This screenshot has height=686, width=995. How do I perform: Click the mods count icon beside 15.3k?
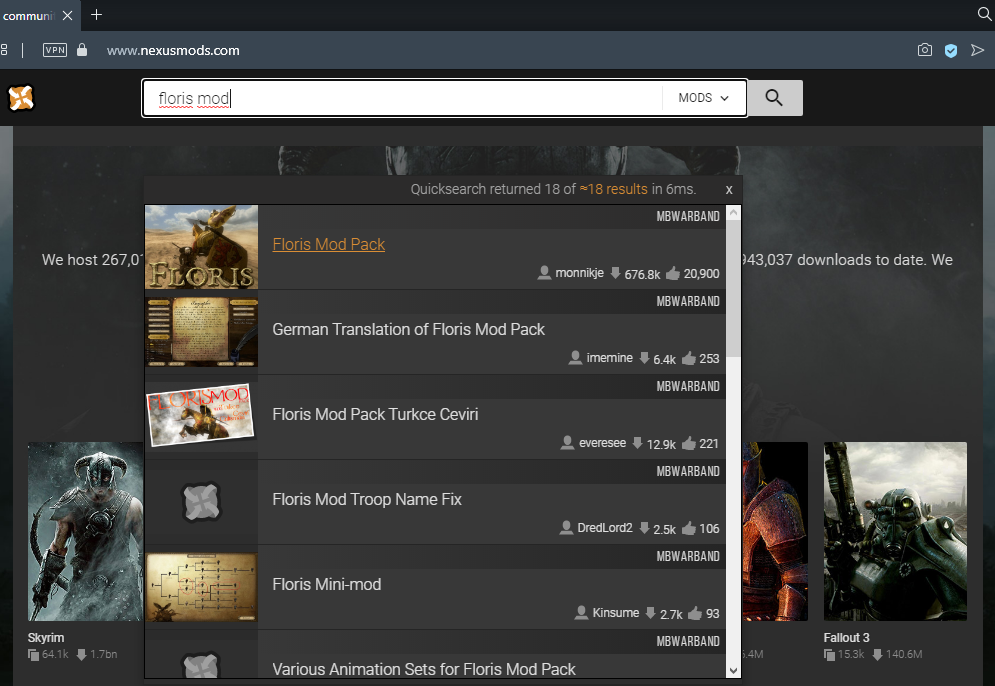tap(829, 654)
